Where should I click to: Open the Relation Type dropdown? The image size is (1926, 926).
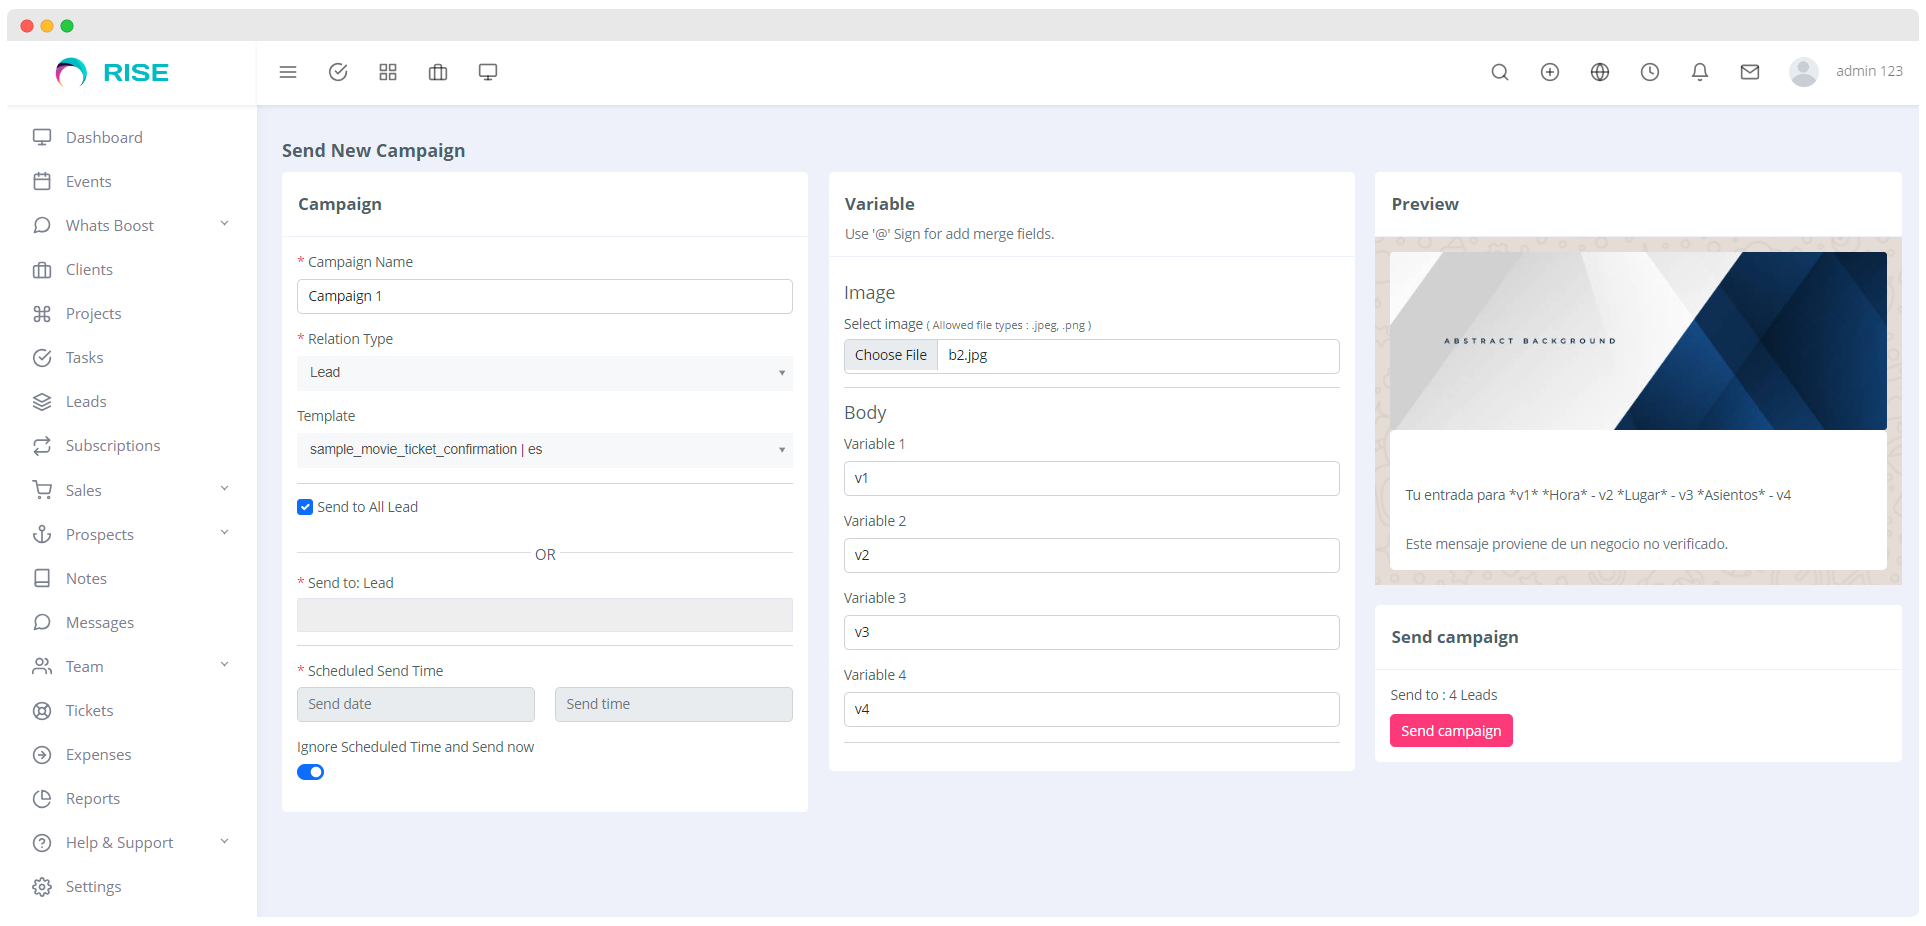point(545,373)
